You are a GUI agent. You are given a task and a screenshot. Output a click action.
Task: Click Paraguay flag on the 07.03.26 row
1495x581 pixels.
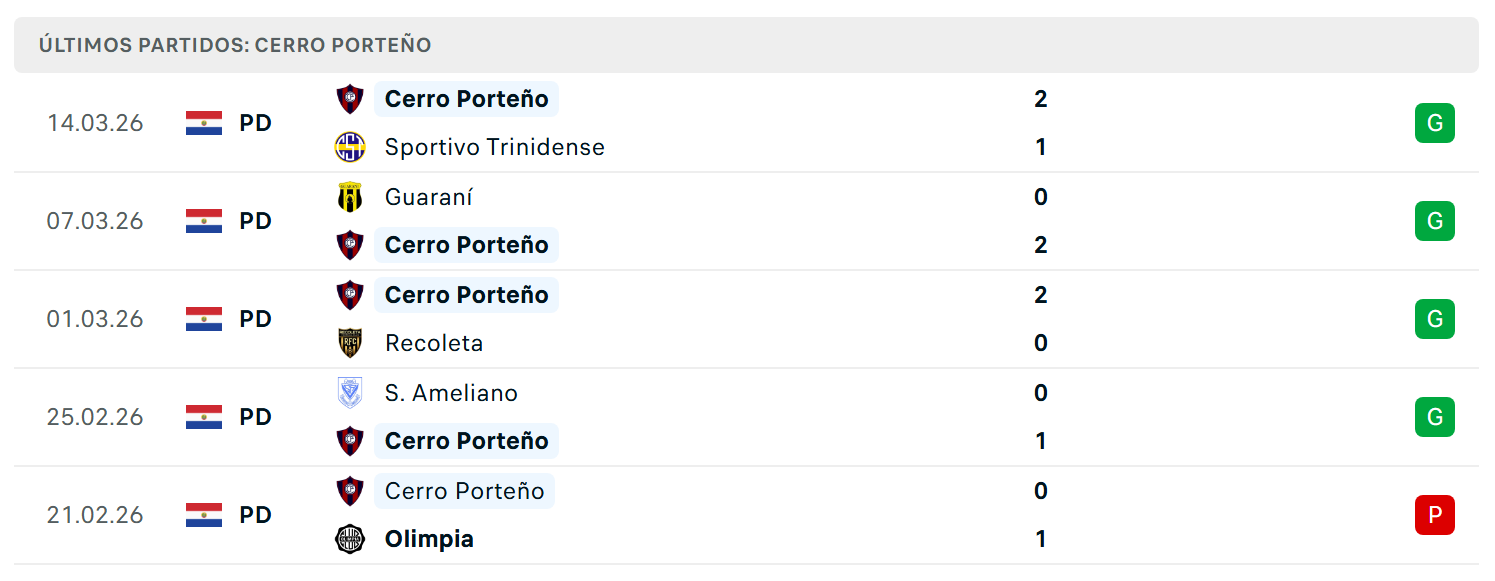pos(204,221)
